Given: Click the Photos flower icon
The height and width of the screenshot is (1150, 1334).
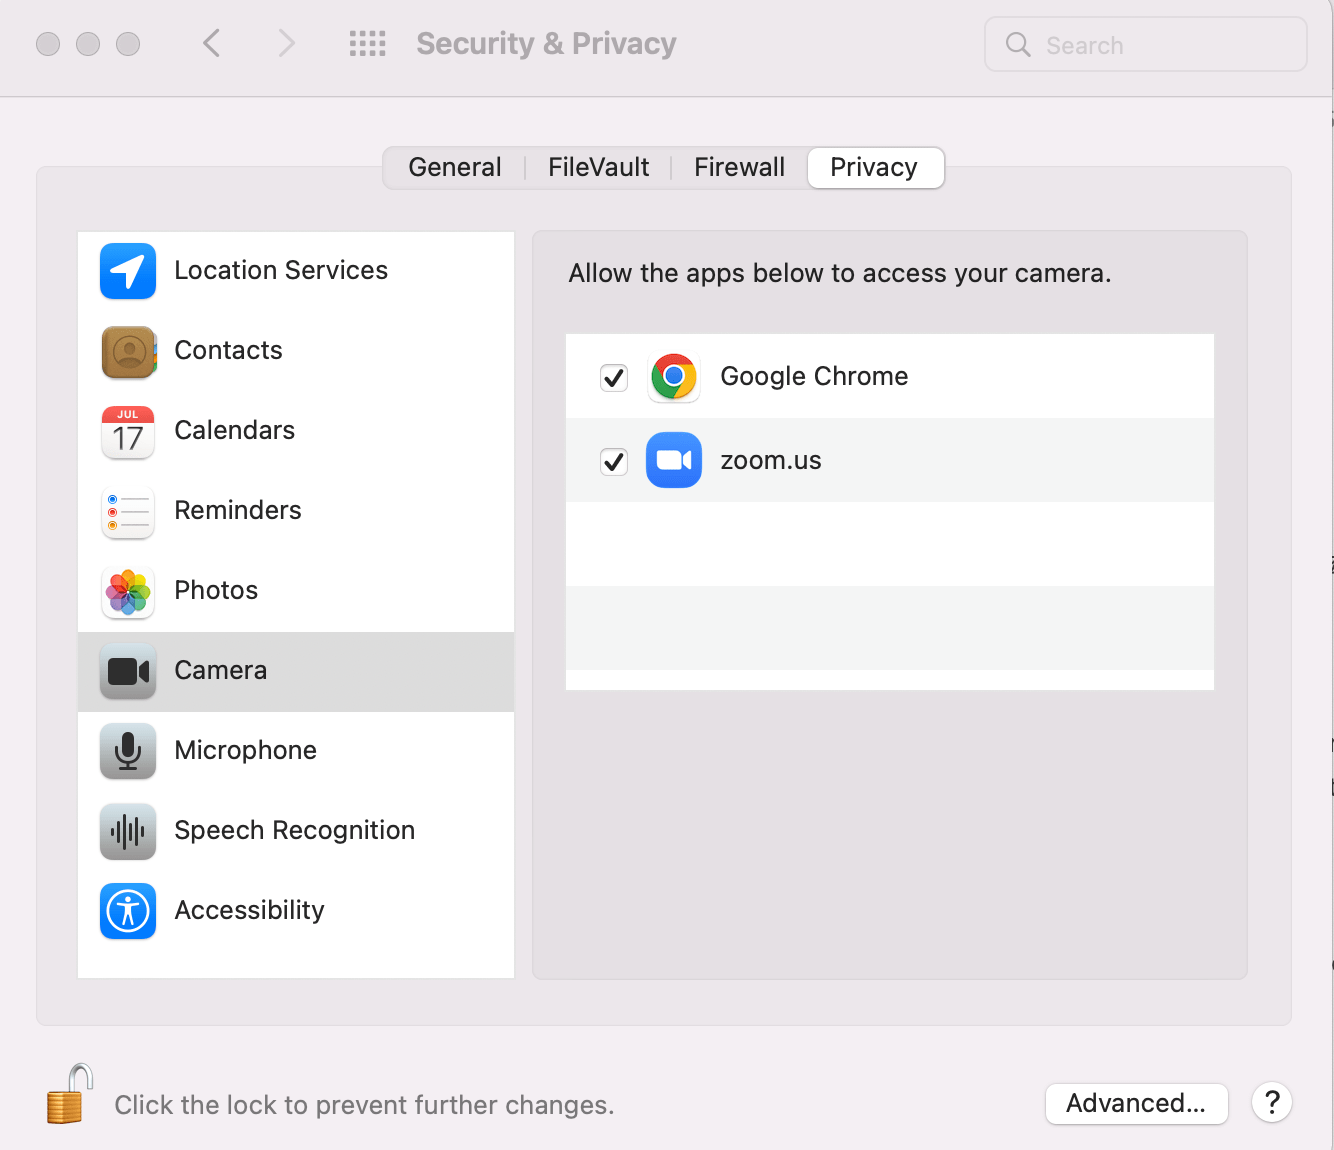Looking at the screenshot, I should click(x=128, y=591).
